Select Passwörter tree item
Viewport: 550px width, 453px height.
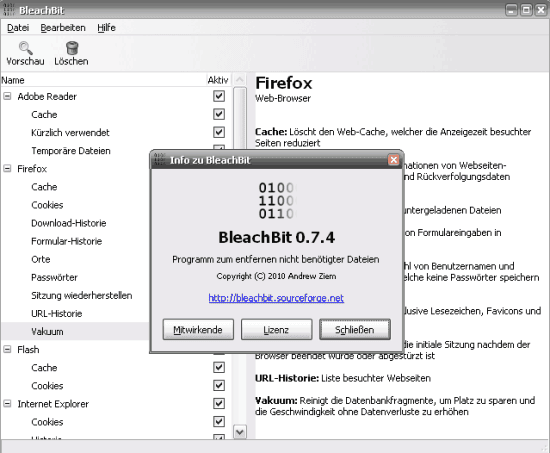54,277
